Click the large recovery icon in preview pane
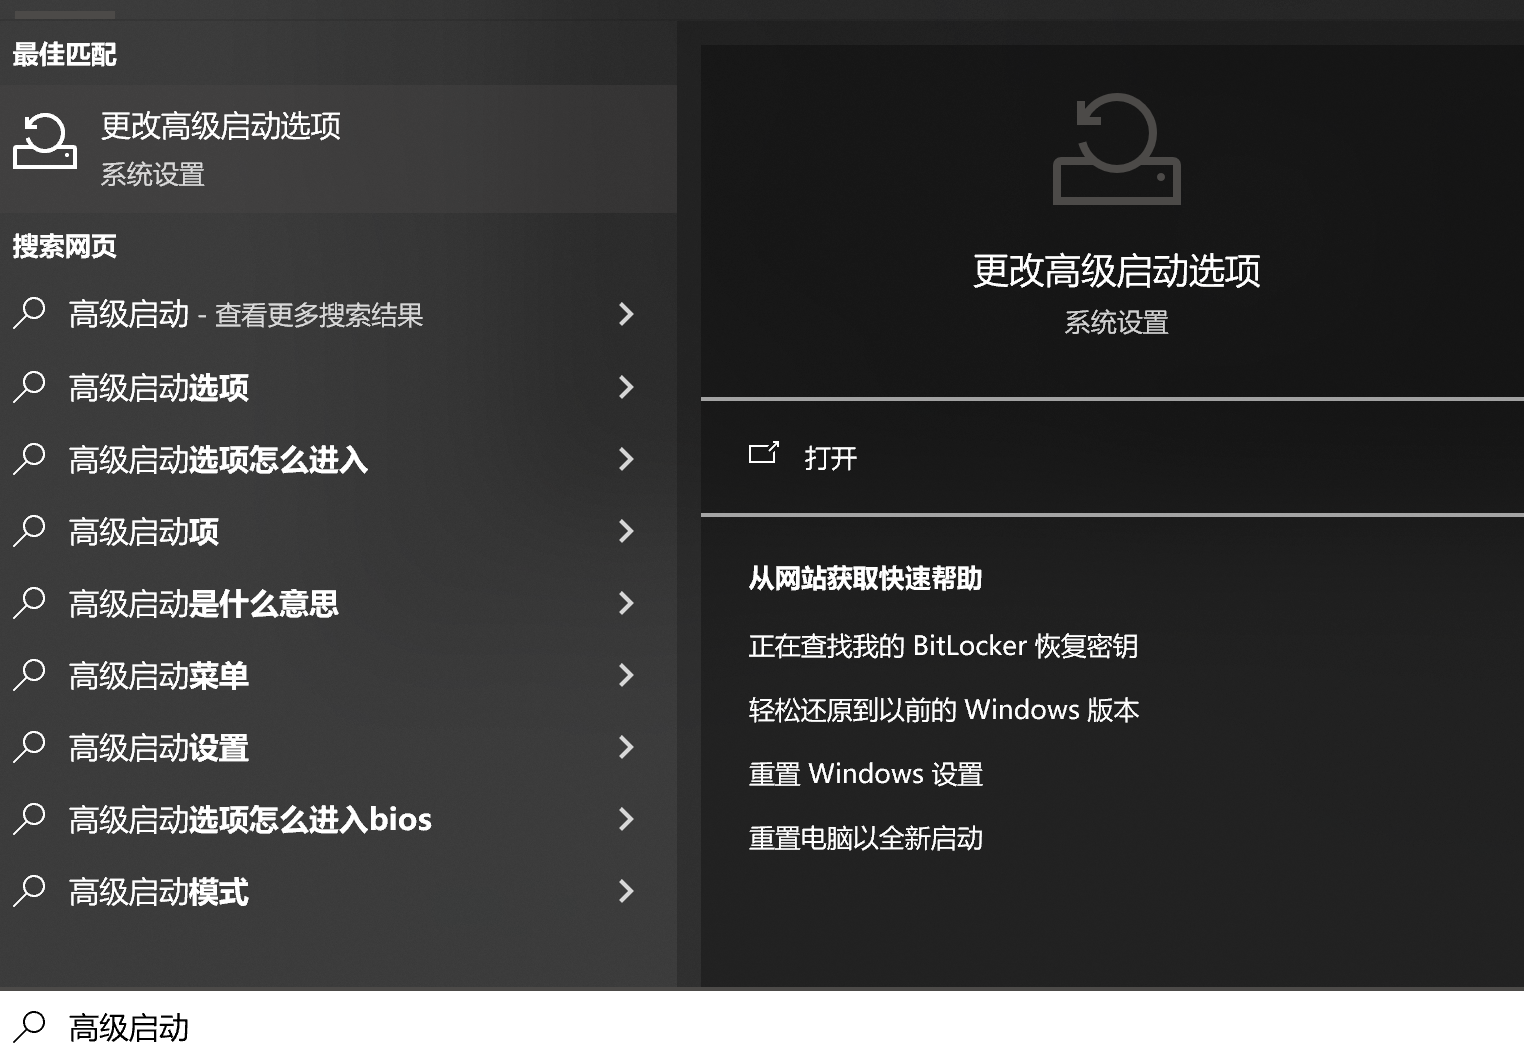The width and height of the screenshot is (1524, 1058). coord(1117,149)
